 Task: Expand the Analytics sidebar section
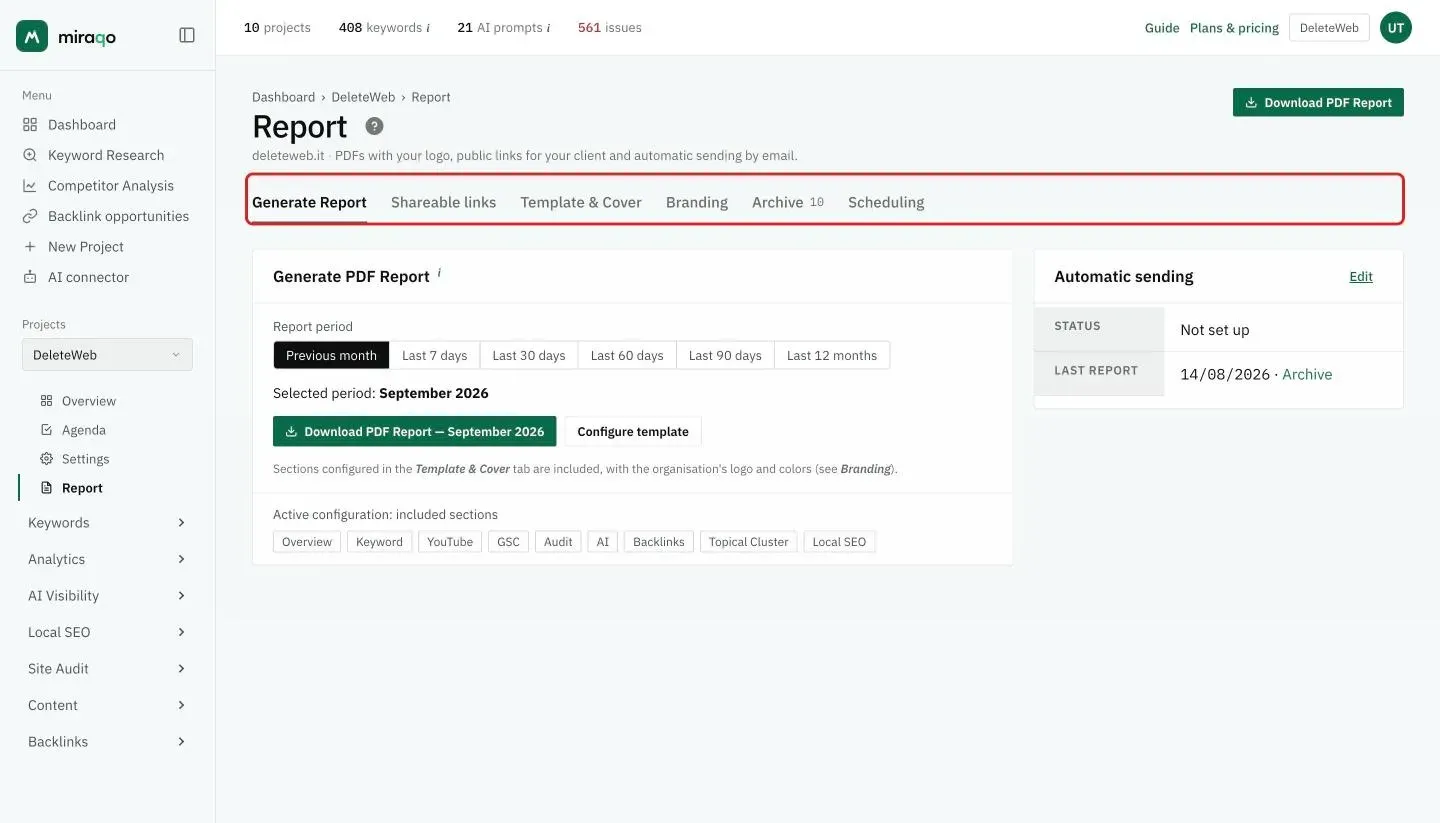(x=107, y=560)
